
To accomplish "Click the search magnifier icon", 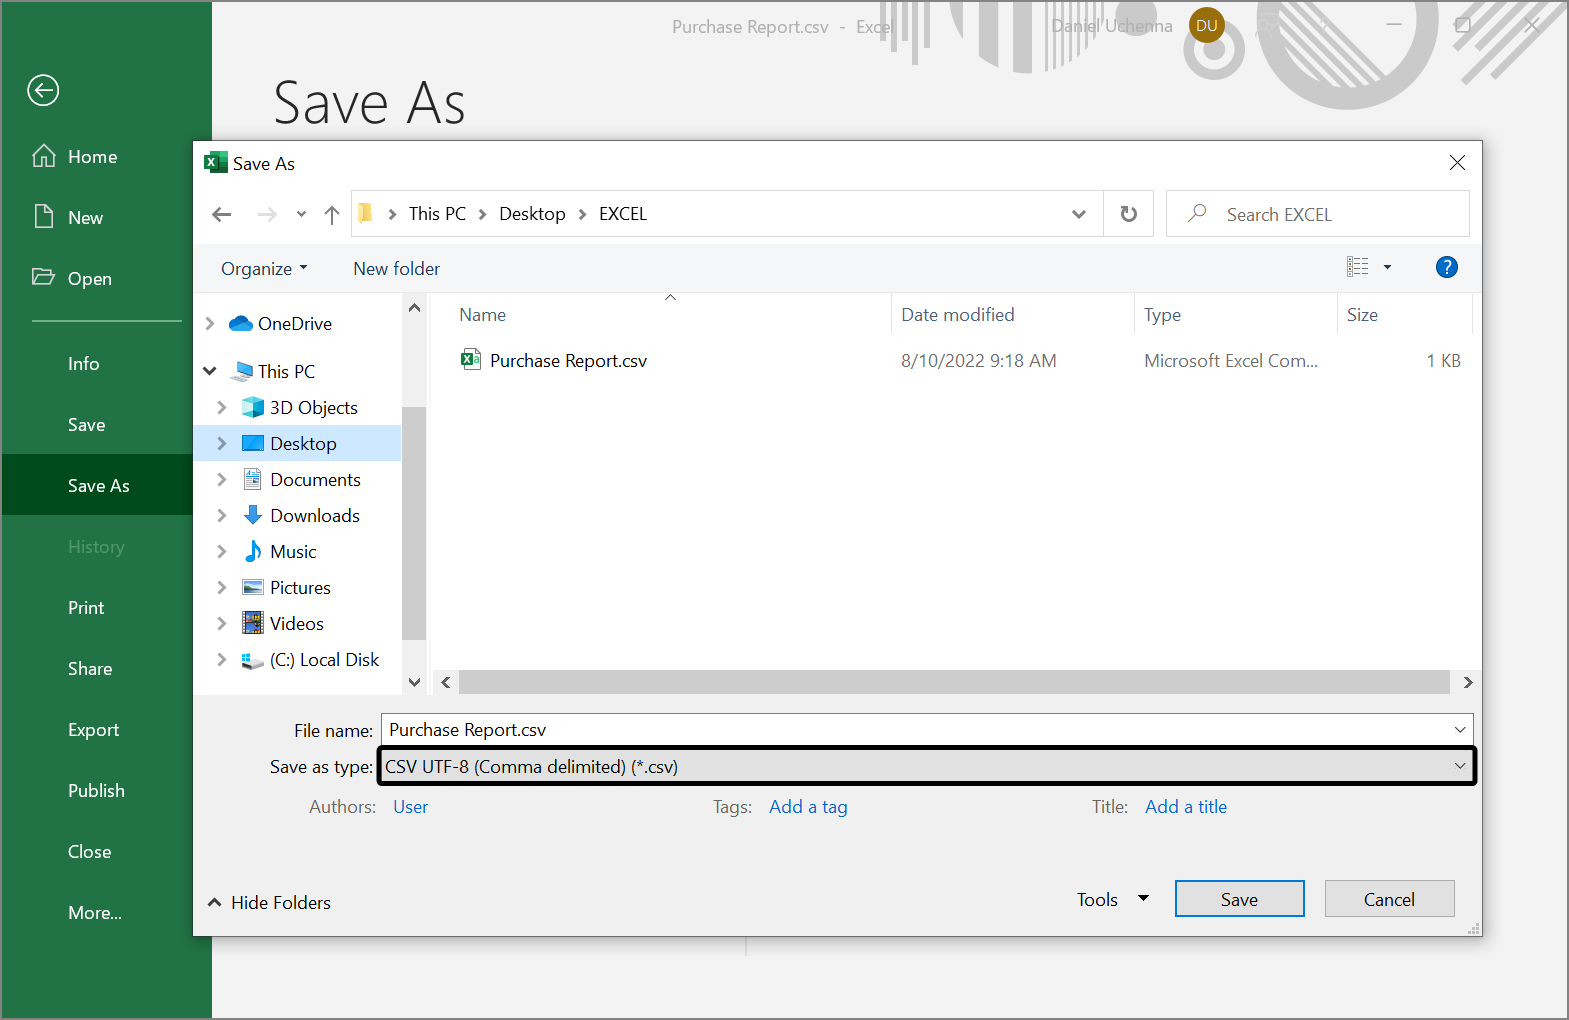I will click(1197, 213).
